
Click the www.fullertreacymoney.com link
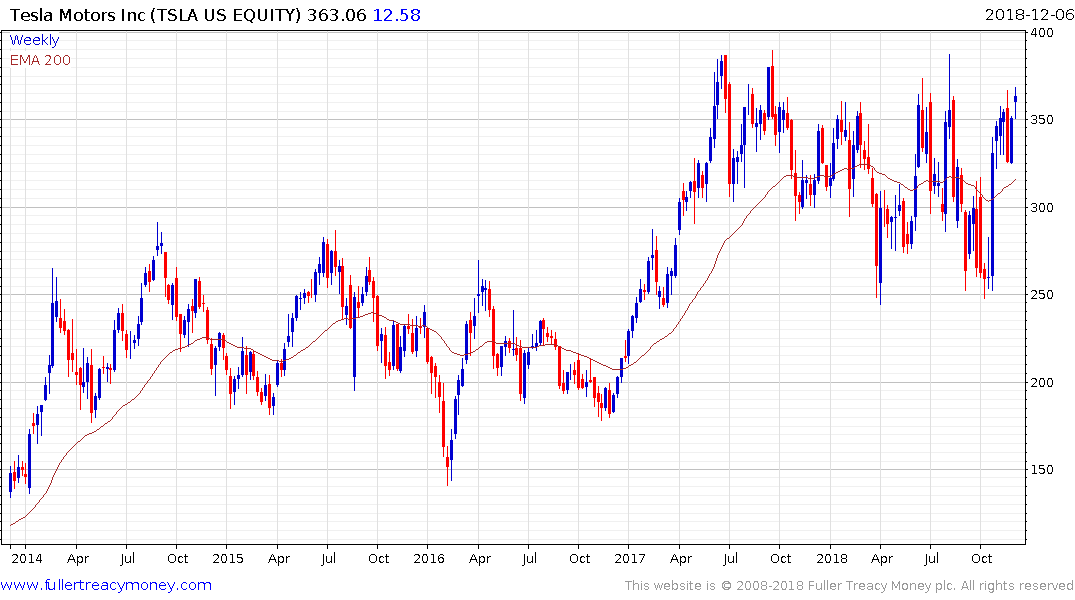pos(106,585)
